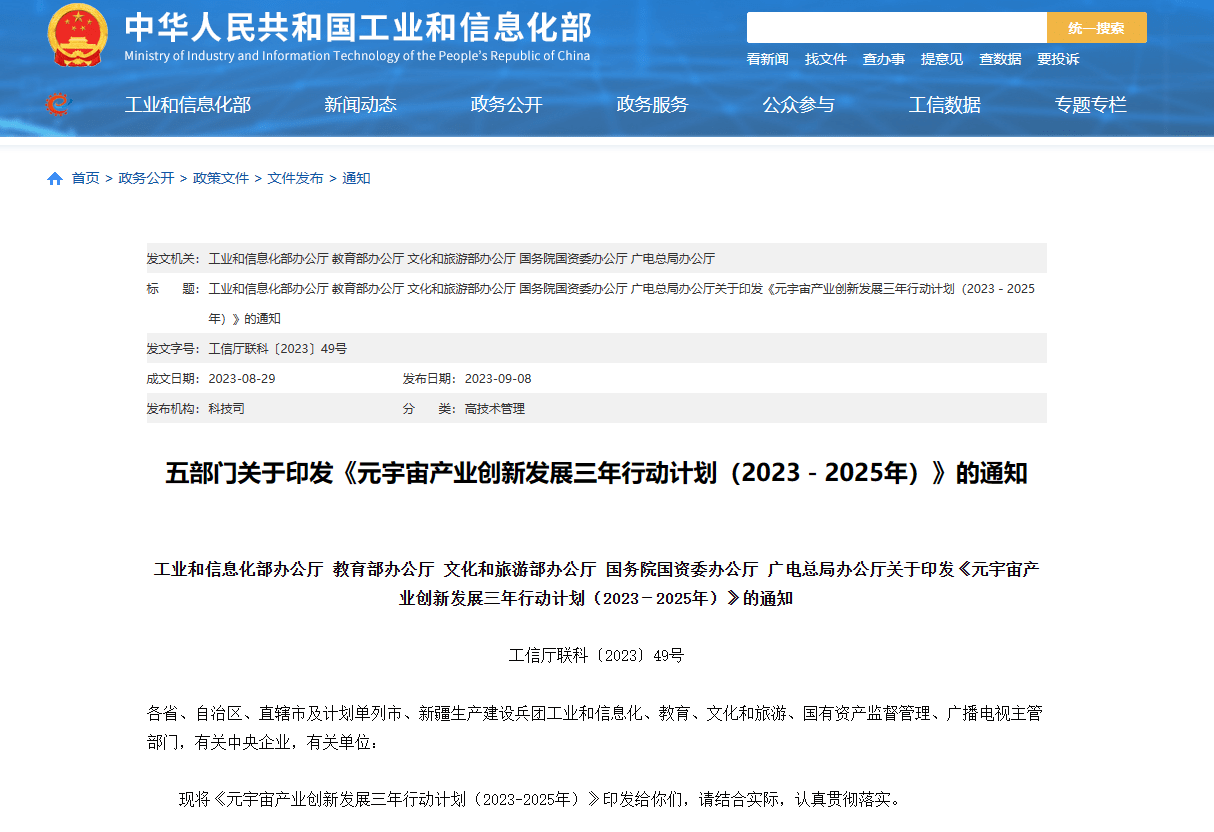
Task: Open the 政务公开 breadcrumb link
Action: (x=146, y=177)
